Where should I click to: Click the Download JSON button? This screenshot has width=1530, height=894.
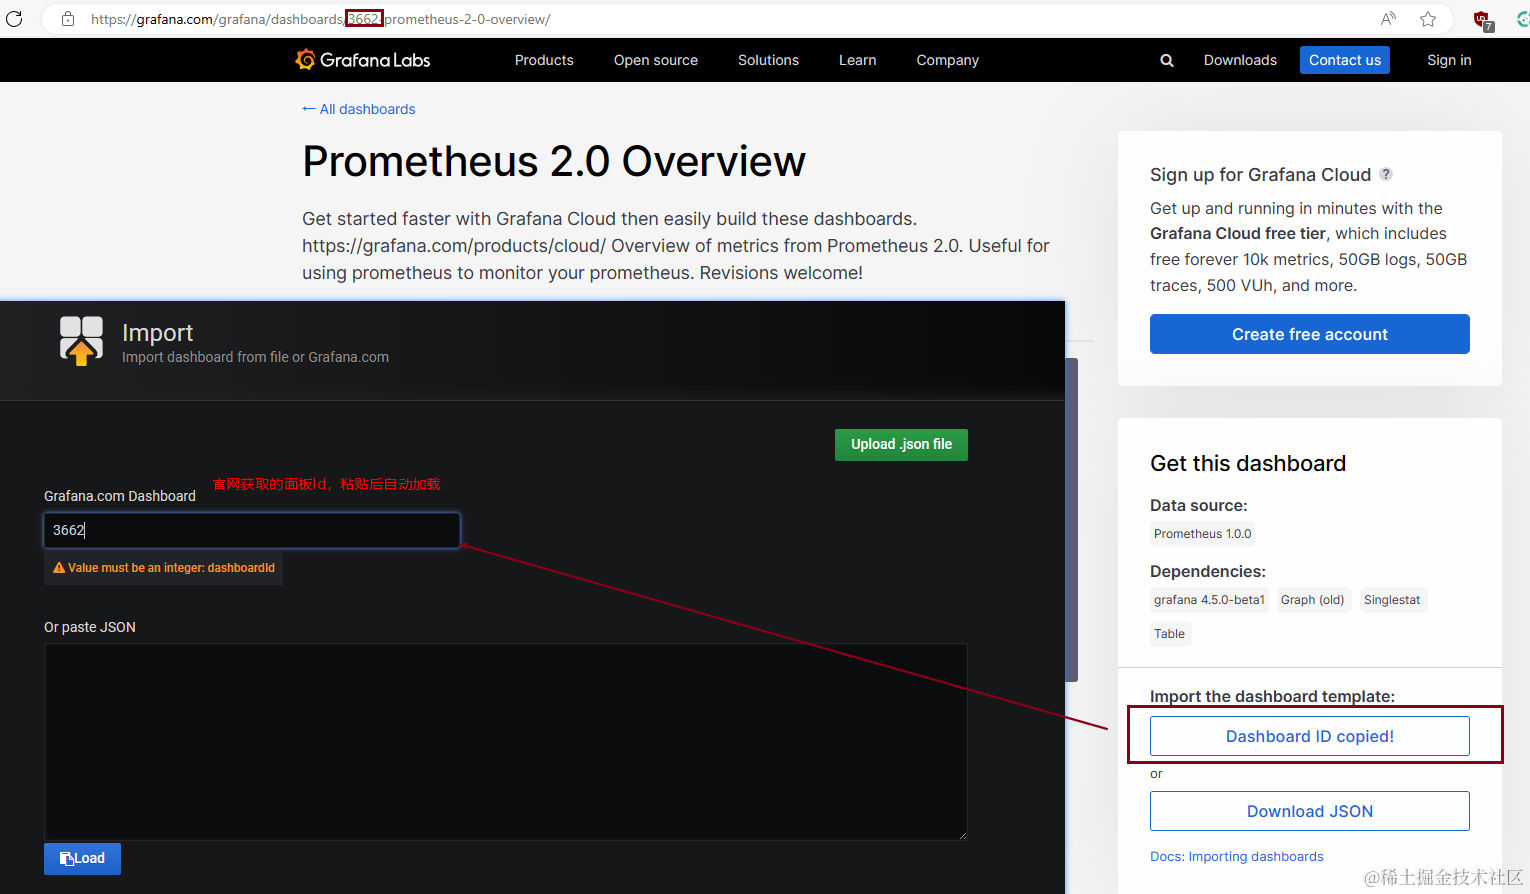[x=1310, y=811]
